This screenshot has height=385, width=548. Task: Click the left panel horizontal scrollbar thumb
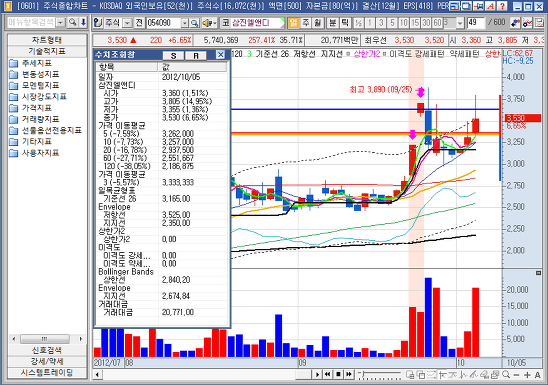44,339
